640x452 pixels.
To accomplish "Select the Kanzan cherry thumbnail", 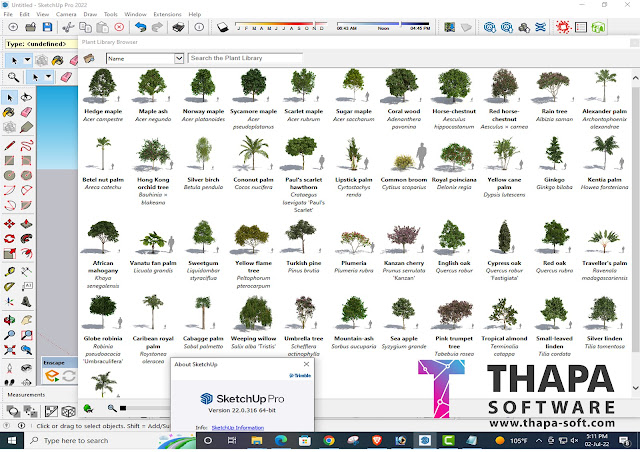I will (x=404, y=239).
